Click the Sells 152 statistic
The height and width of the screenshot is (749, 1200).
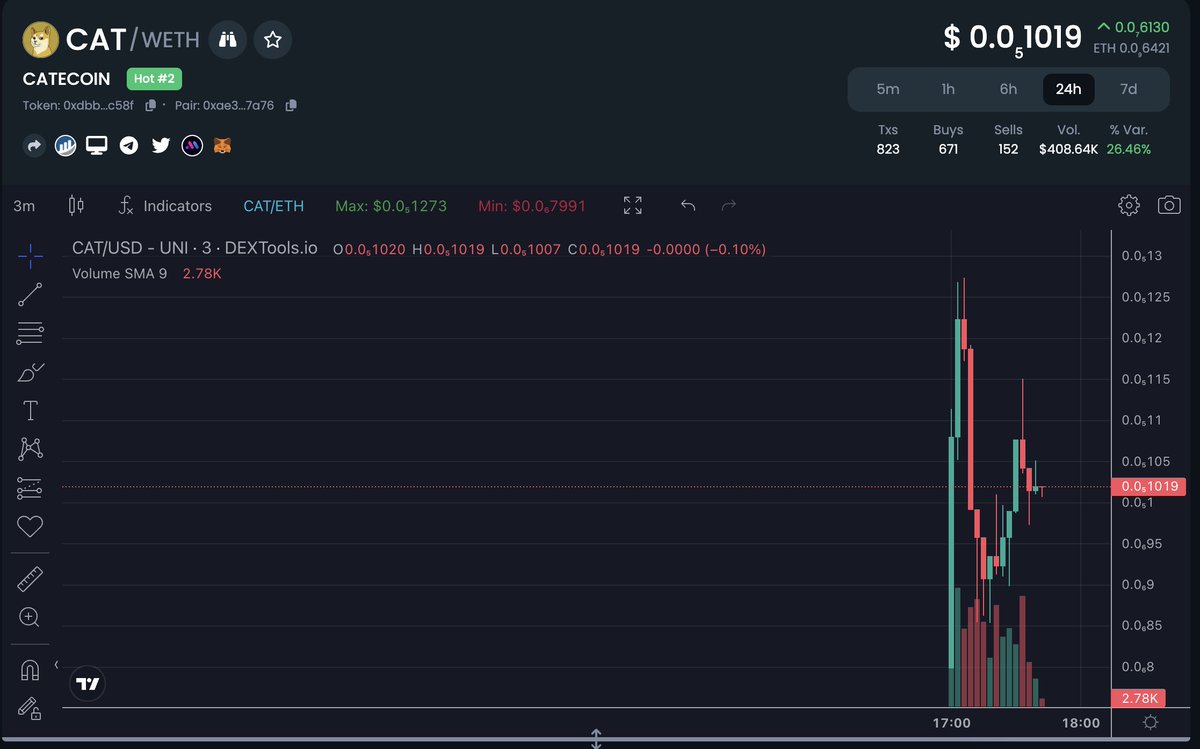coord(1008,140)
